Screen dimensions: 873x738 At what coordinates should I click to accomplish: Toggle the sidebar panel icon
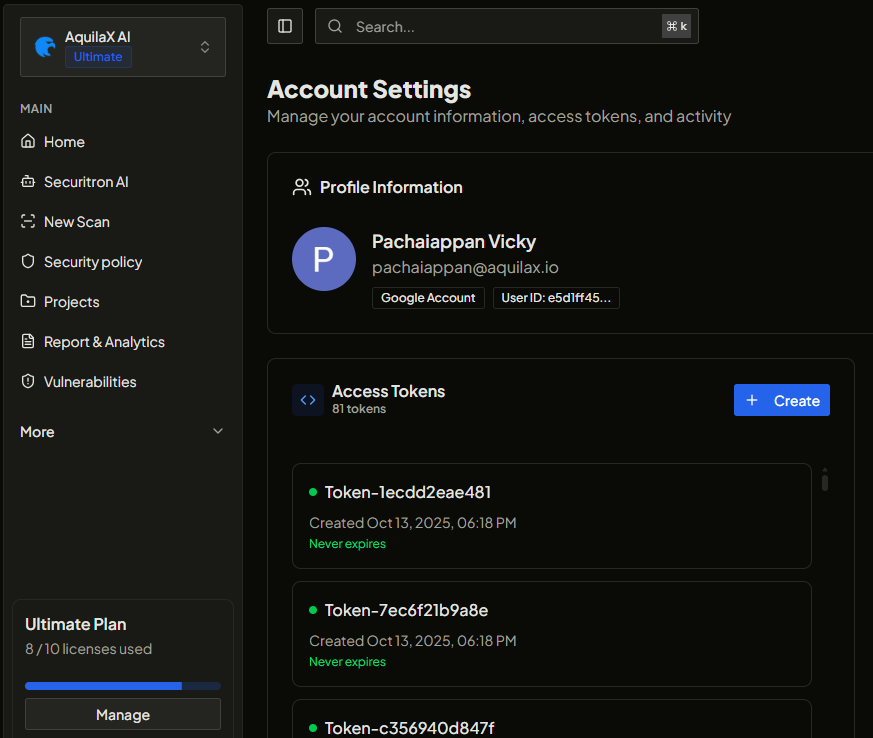(x=285, y=26)
